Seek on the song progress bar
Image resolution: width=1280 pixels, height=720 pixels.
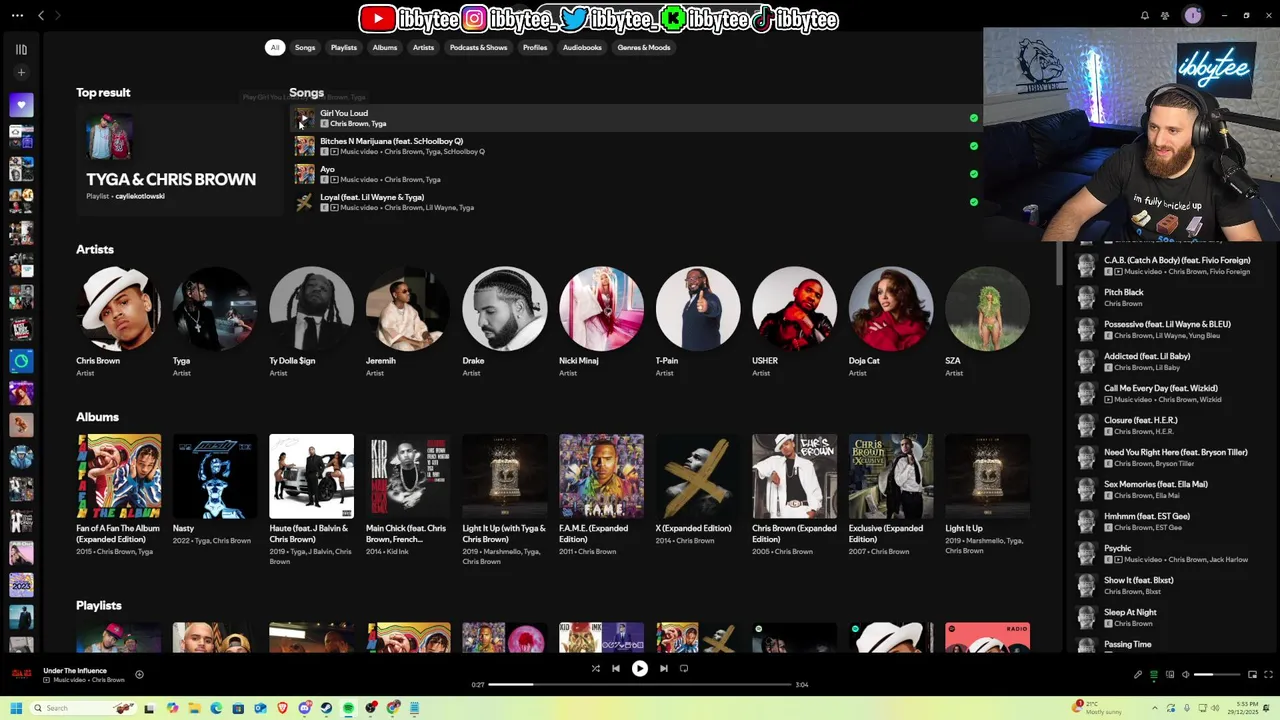pos(640,685)
